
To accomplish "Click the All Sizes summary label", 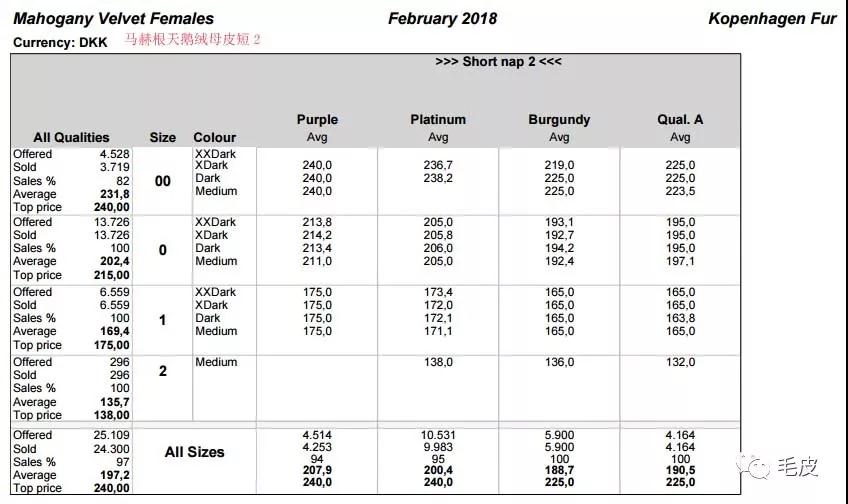I will pyautogui.click(x=194, y=452).
